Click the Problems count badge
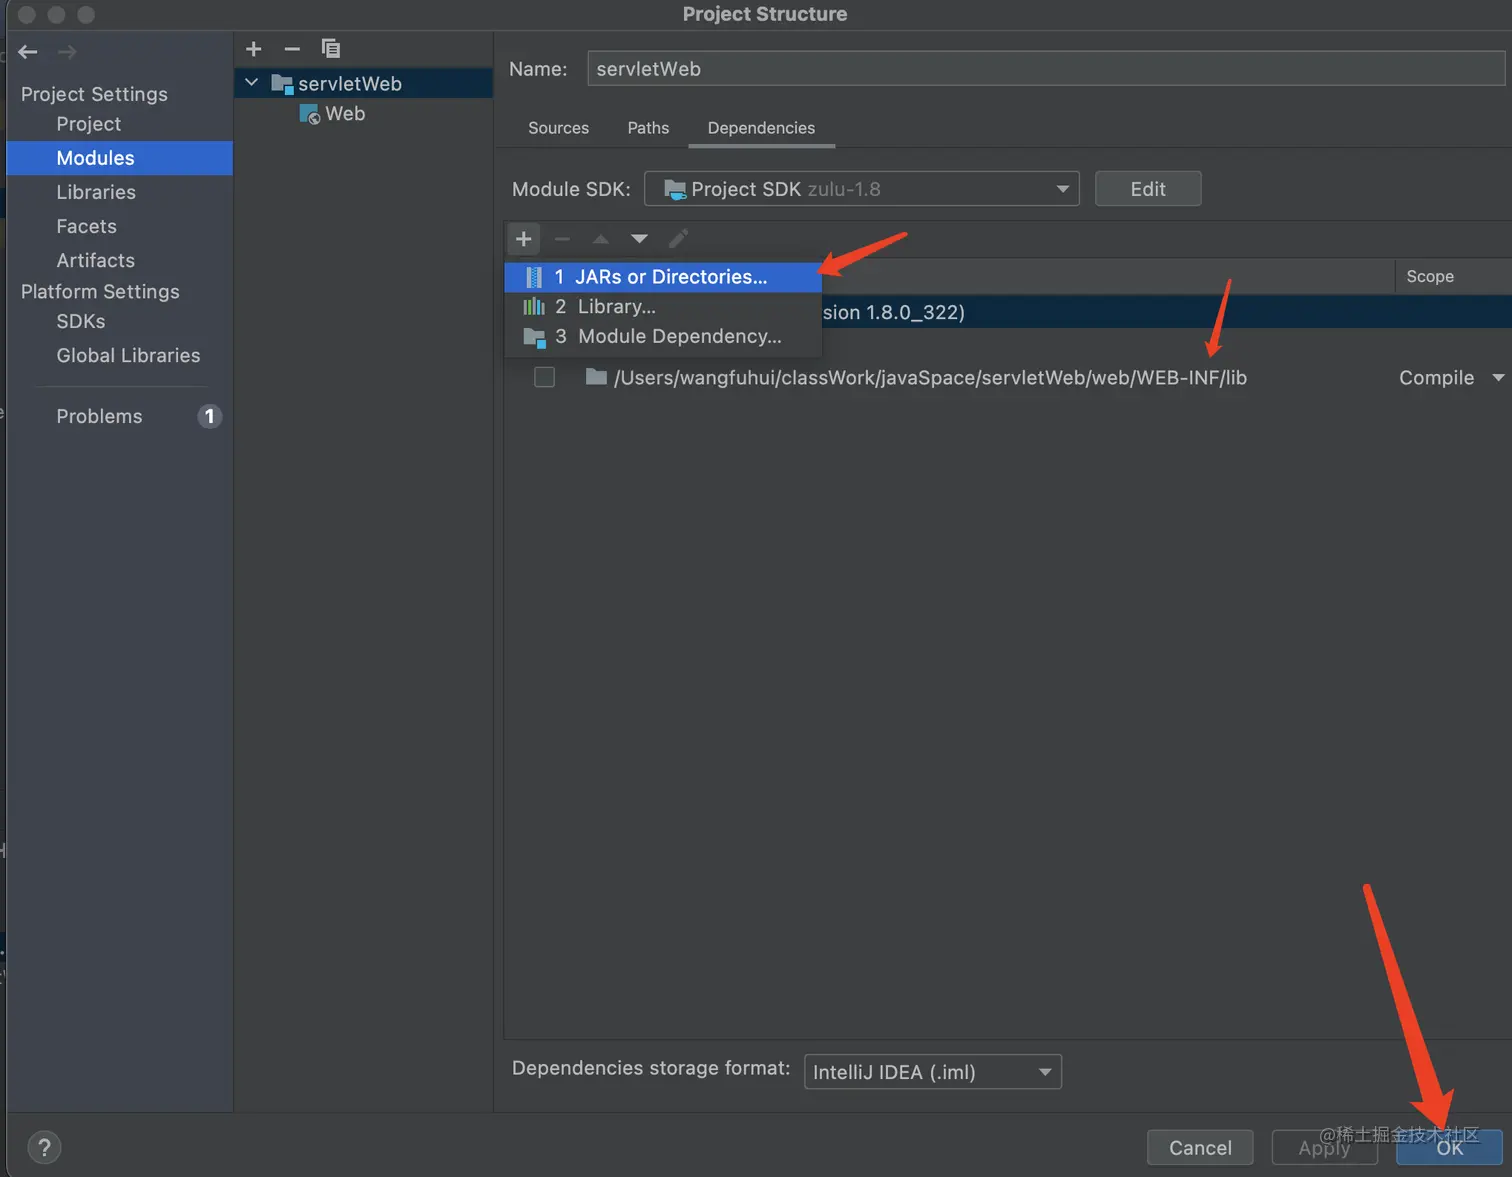Screen dimensions: 1512x1177 (x=209, y=416)
